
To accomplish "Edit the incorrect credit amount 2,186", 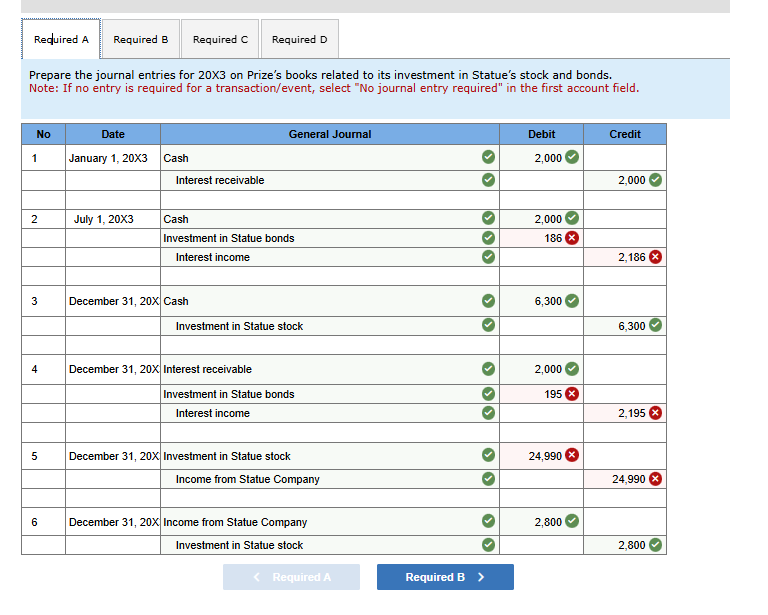I will (x=625, y=257).
